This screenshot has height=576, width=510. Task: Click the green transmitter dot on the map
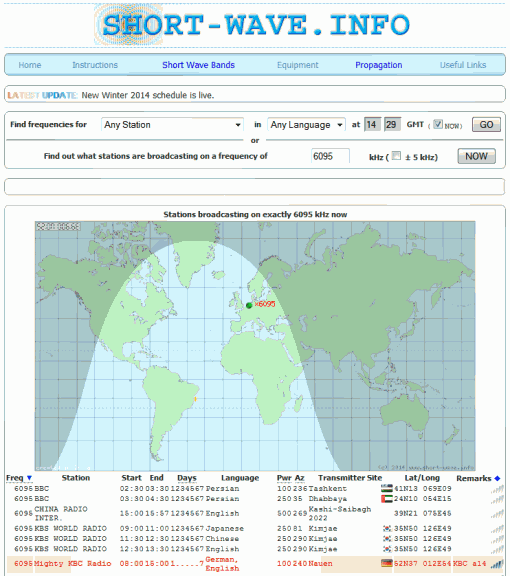coord(249,305)
